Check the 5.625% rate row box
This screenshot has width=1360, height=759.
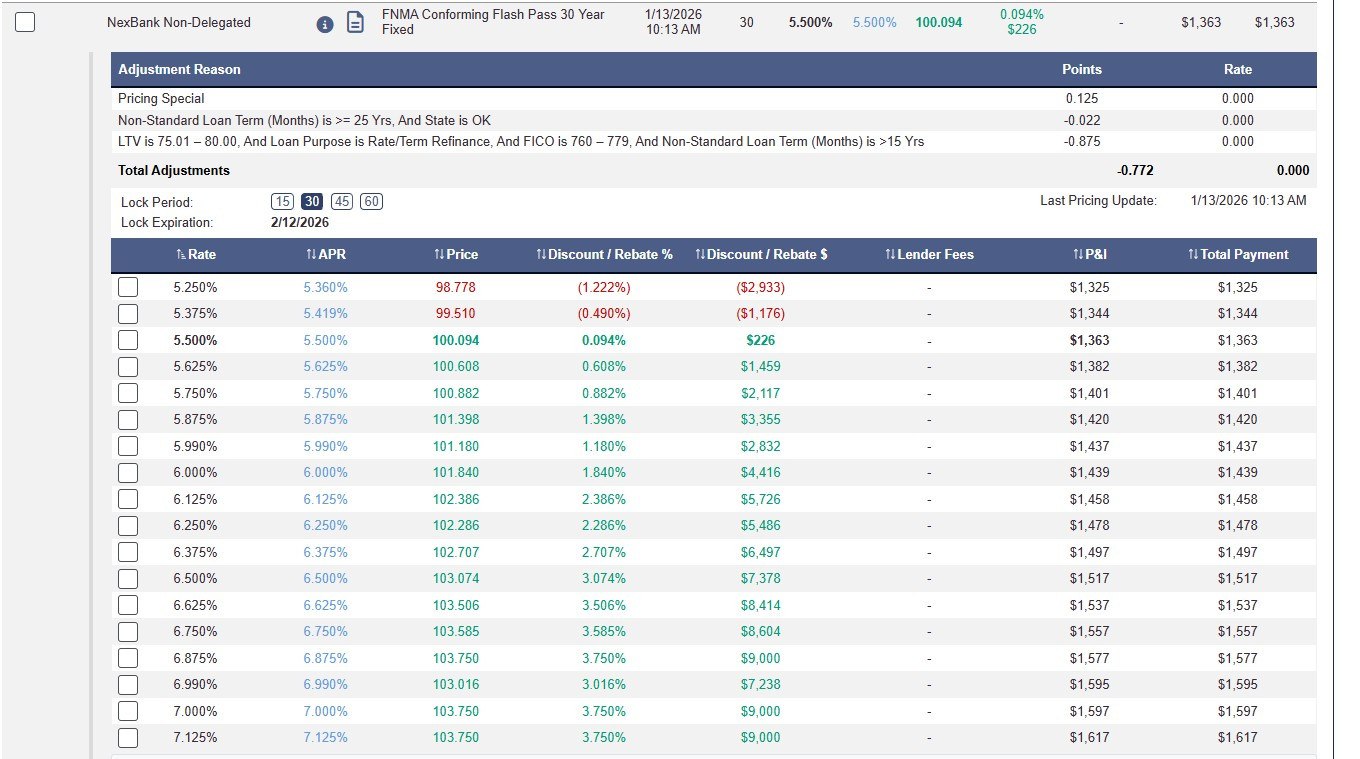click(128, 366)
